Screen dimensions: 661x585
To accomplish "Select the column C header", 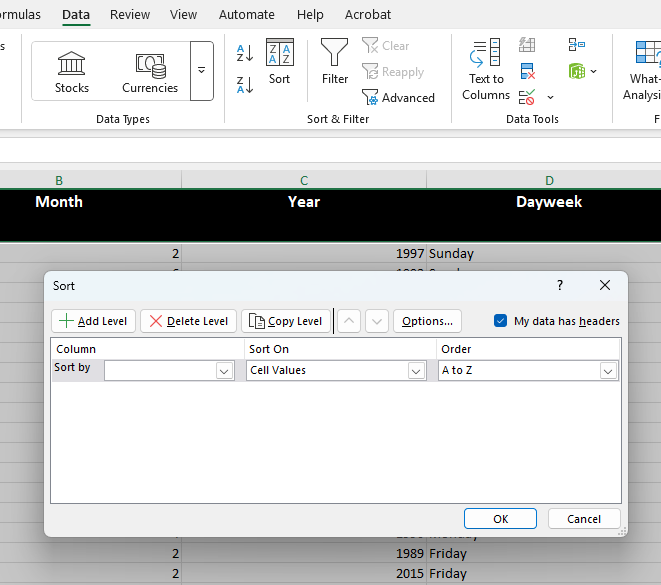I will point(304,180).
